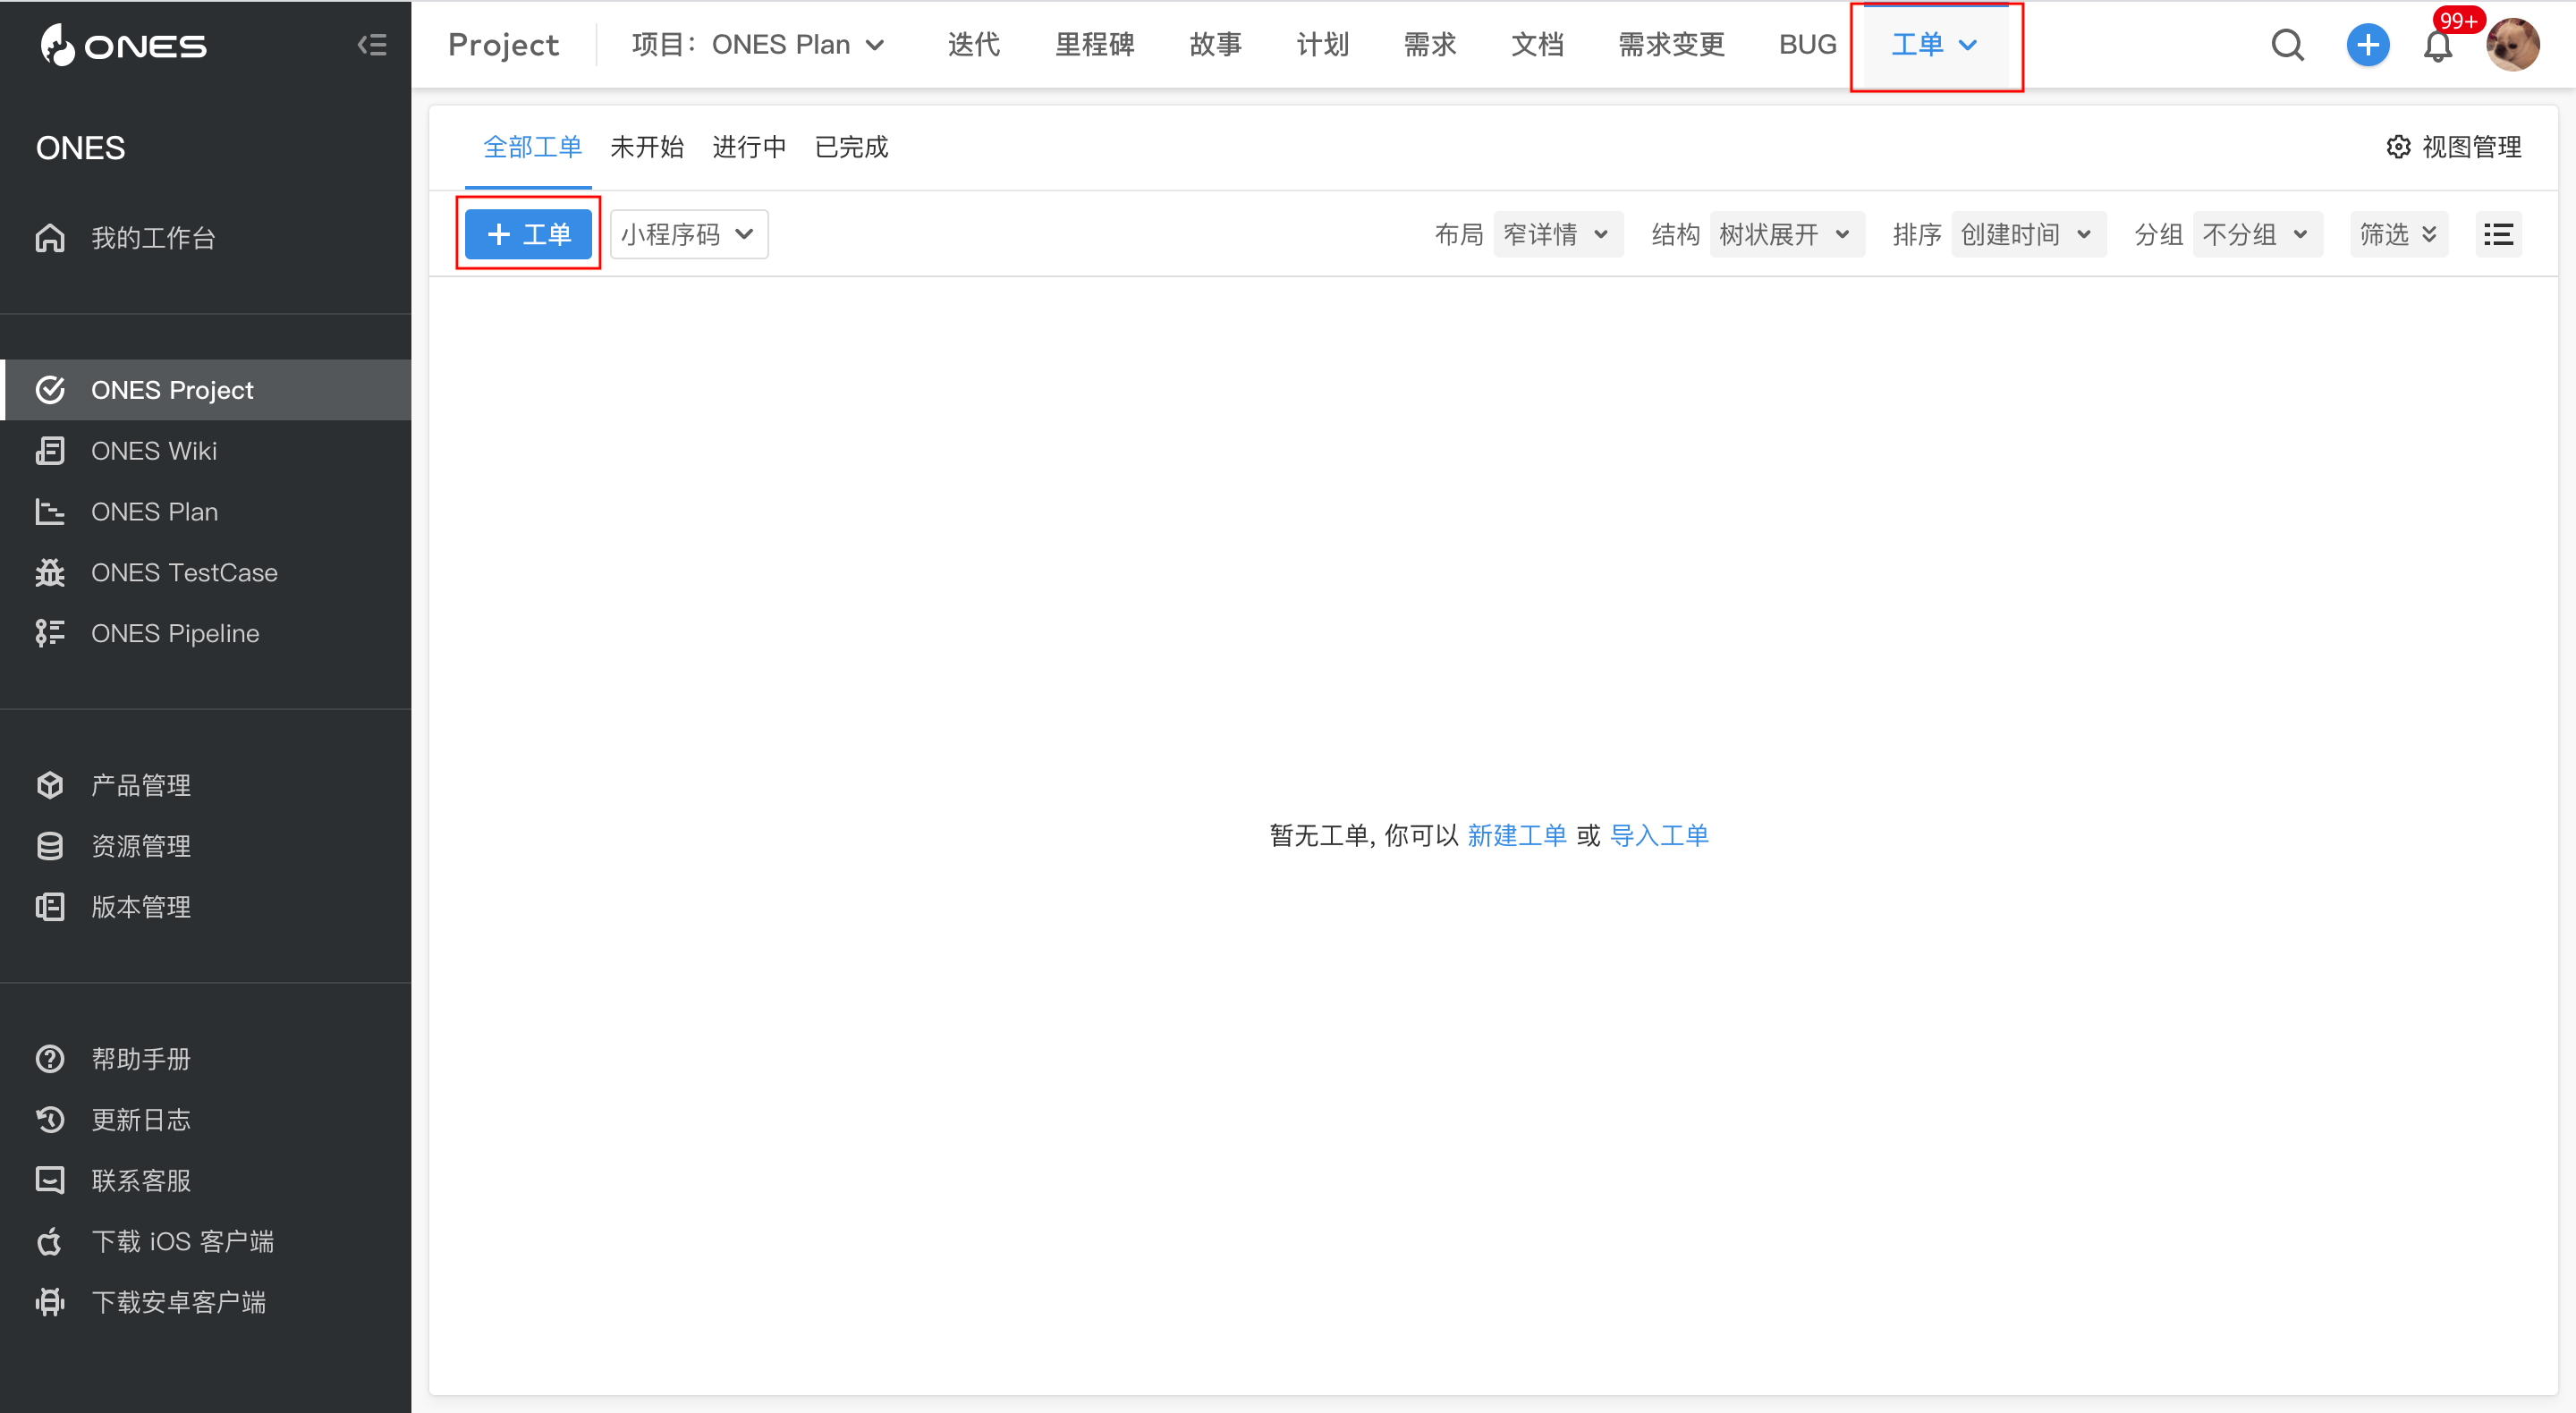Switch to the 故事 tab

pos(1215,45)
